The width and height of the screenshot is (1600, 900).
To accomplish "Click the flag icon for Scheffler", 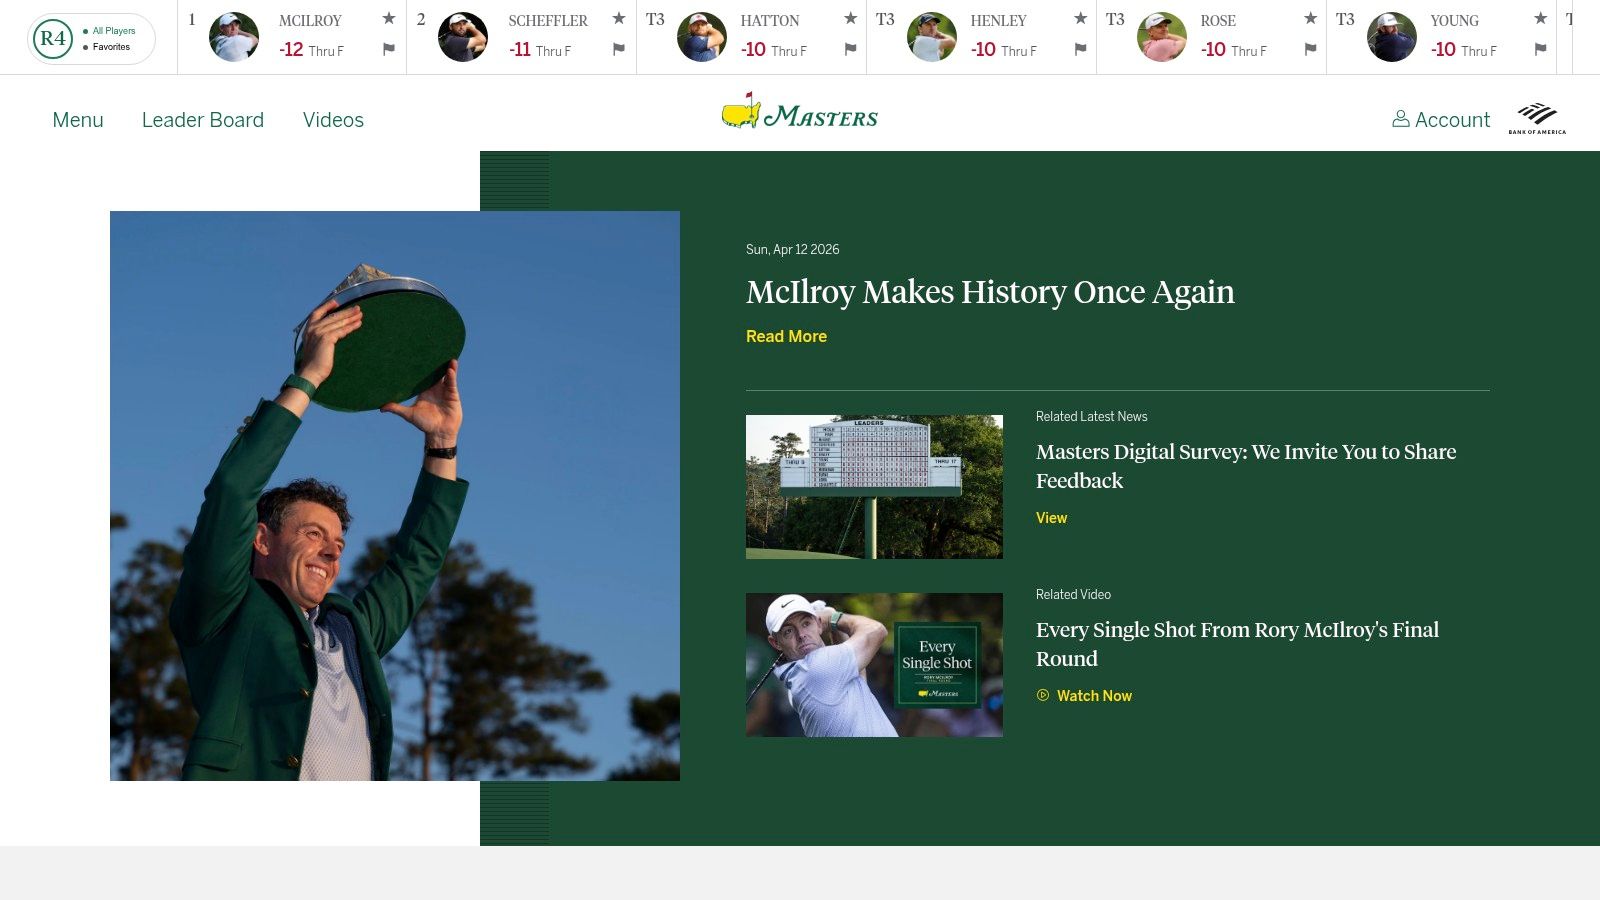I will pos(619,49).
